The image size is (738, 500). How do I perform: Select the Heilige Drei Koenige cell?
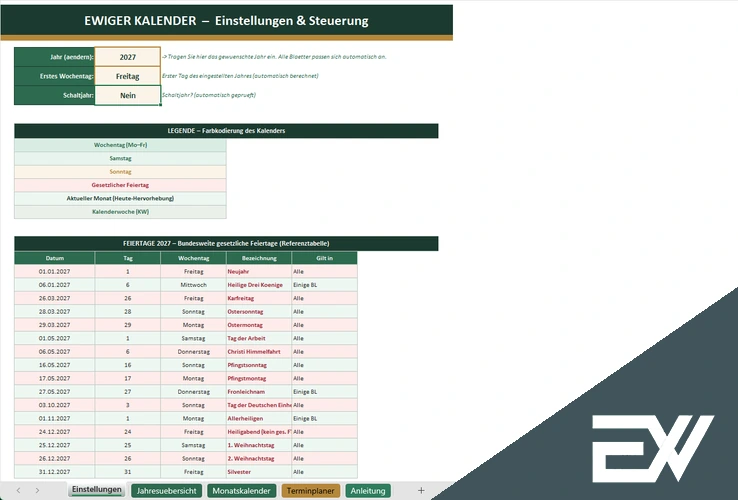click(x=259, y=285)
